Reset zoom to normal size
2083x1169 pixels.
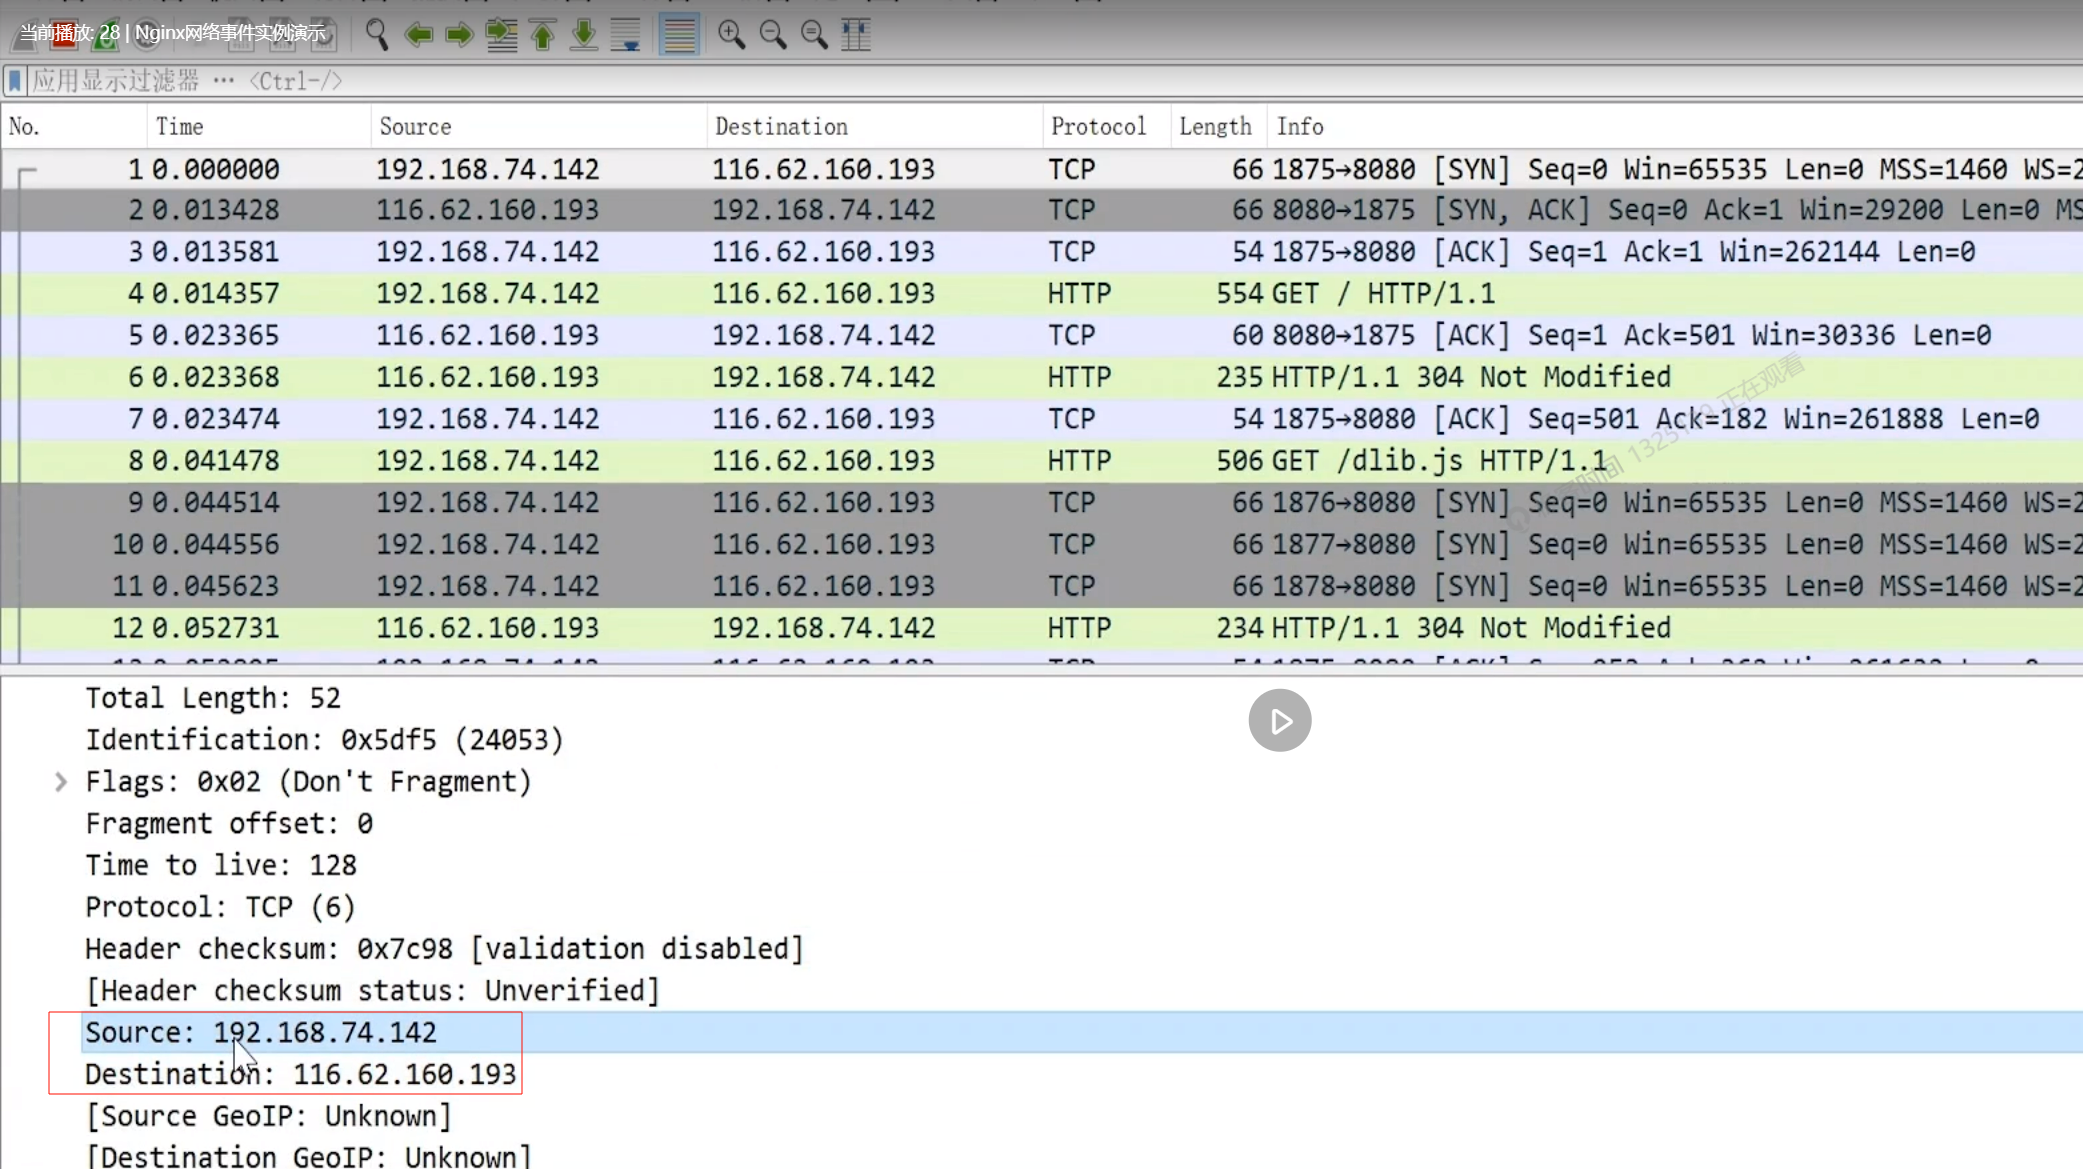point(814,35)
